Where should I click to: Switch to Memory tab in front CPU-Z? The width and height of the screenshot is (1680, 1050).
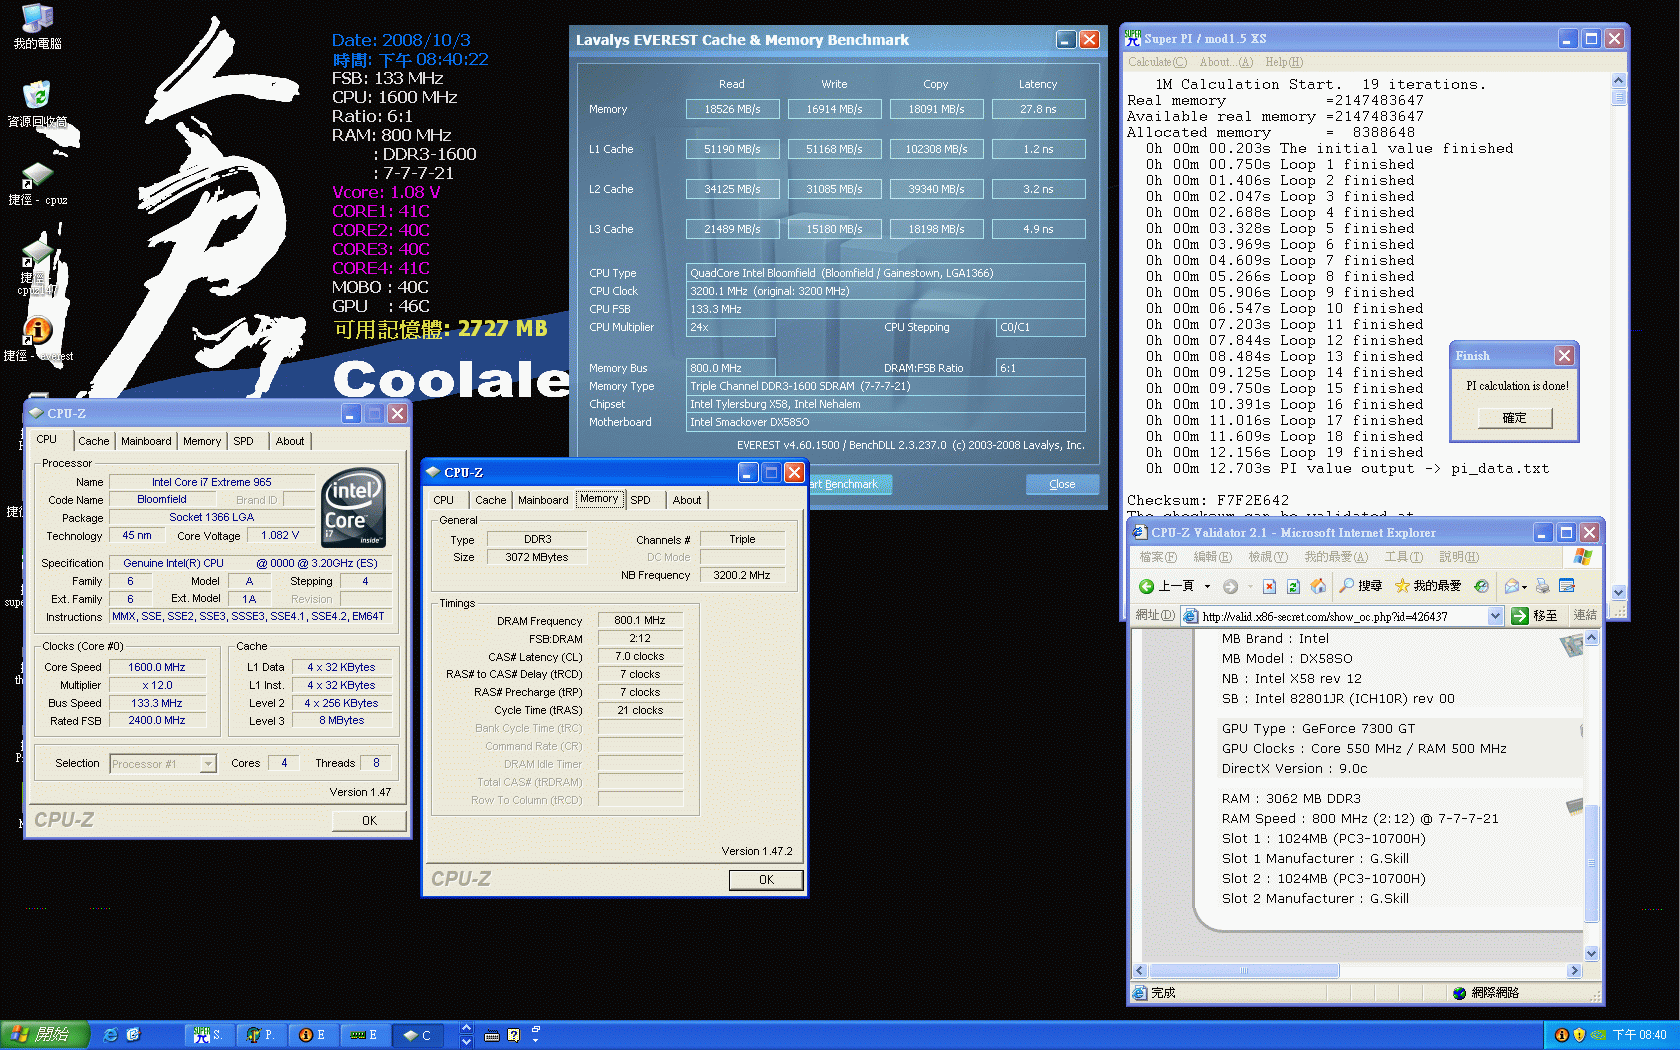pyautogui.click(x=599, y=499)
